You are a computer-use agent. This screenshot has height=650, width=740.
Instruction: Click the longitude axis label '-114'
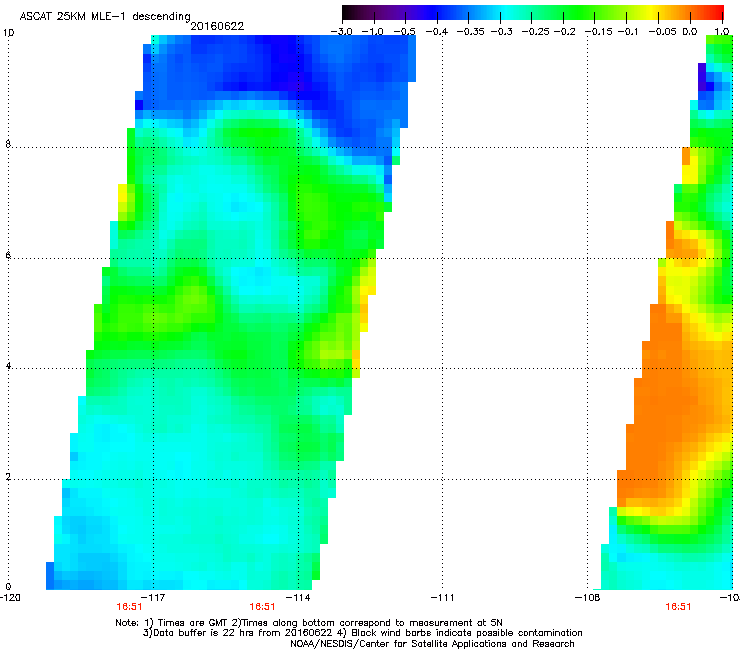coord(298,598)
